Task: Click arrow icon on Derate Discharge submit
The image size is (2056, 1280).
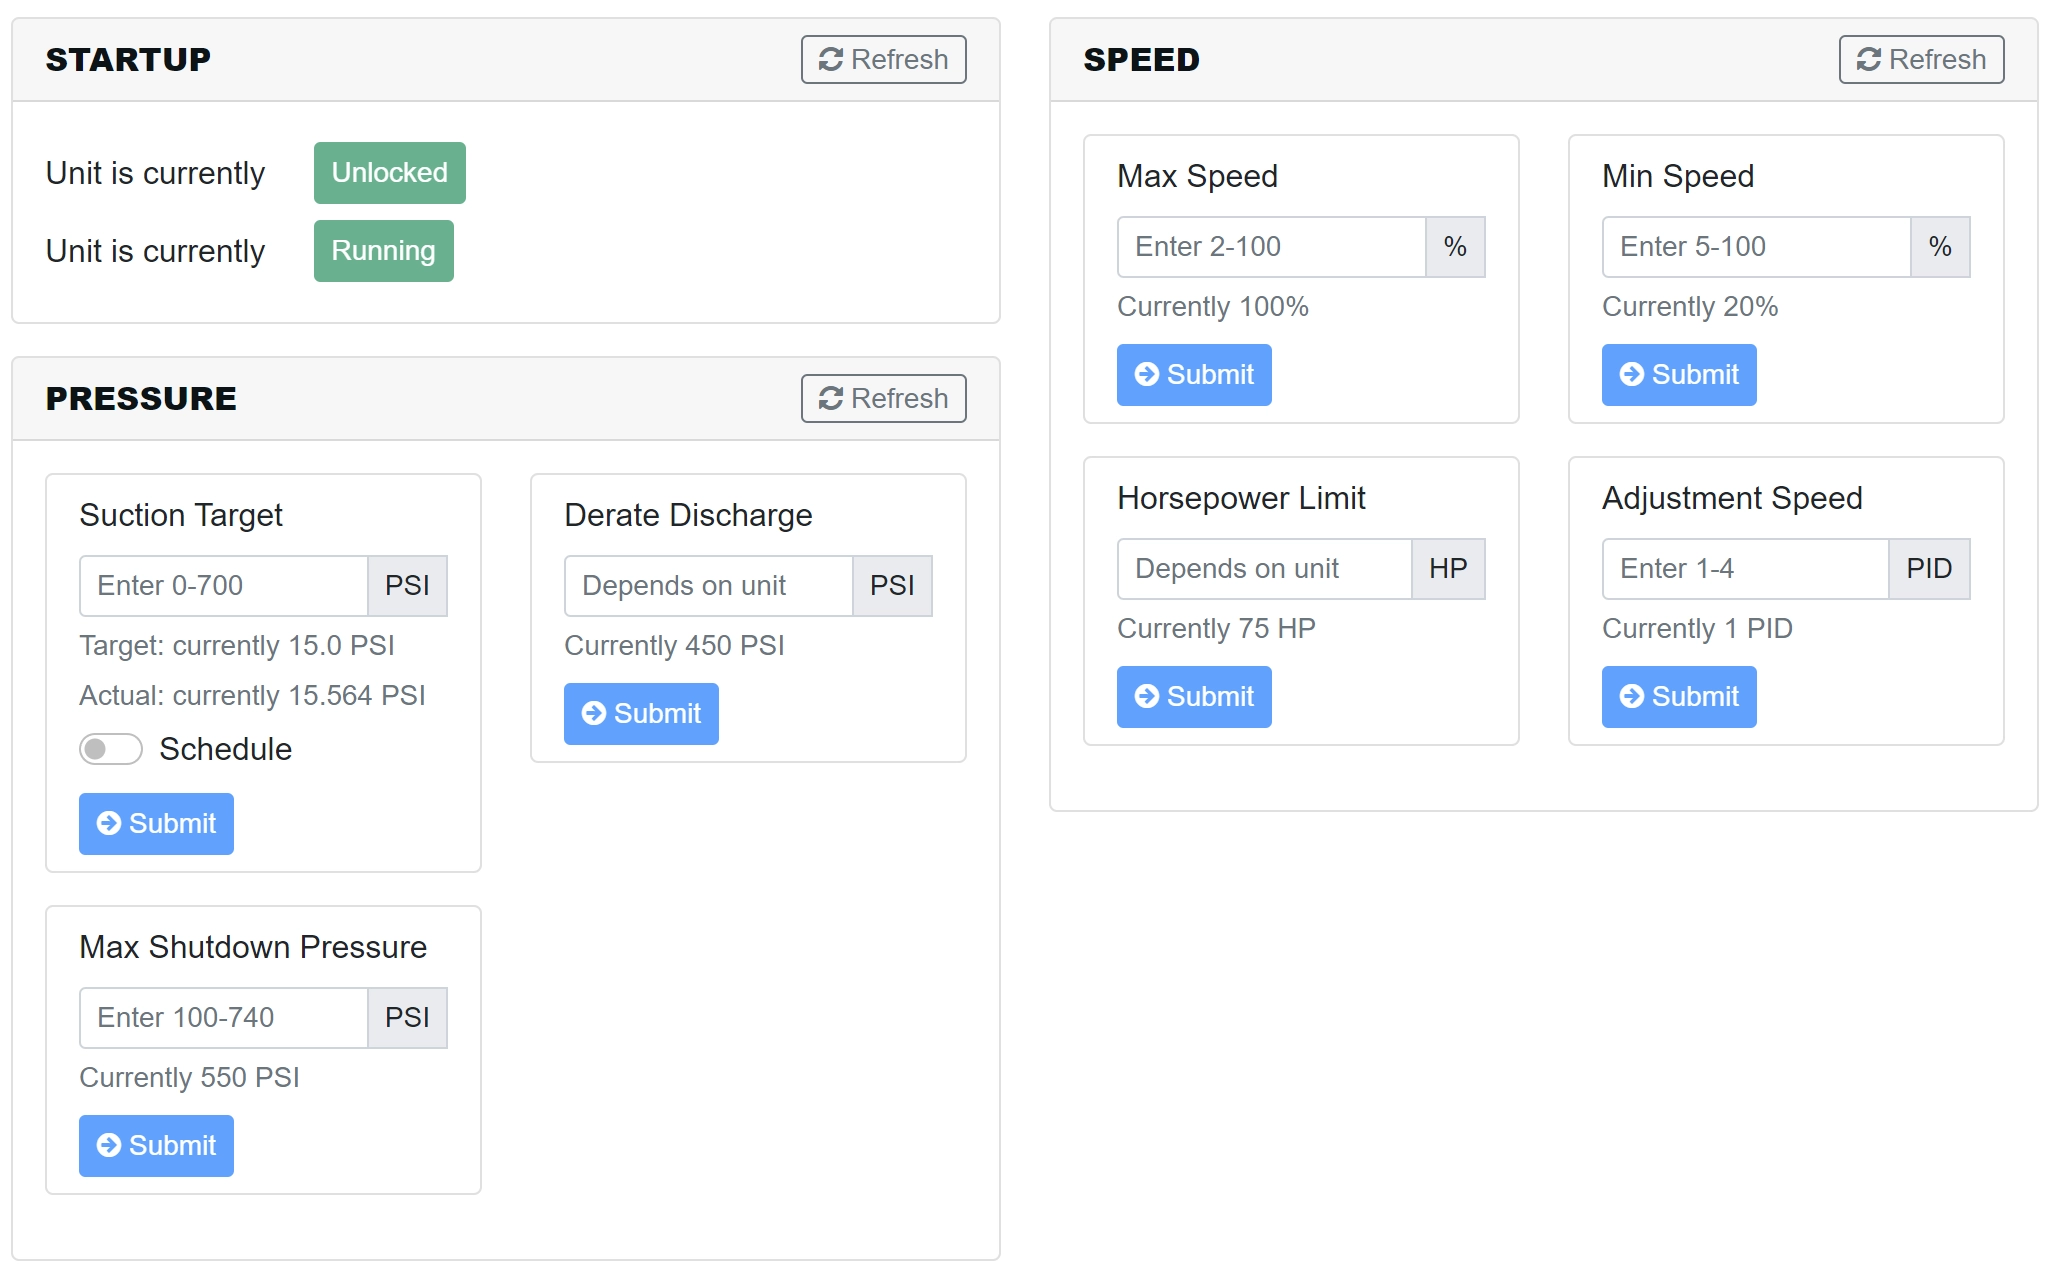Action: tap(594, 713)
